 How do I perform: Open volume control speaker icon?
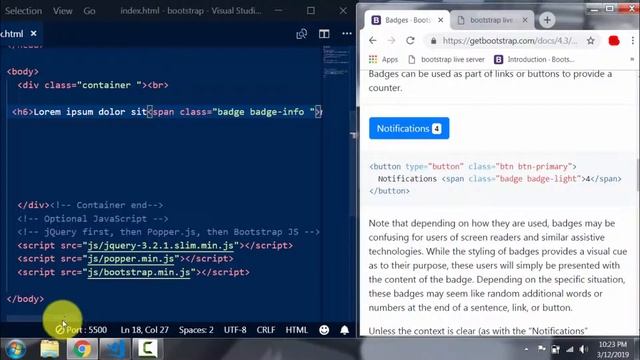[x=583, y=349]
